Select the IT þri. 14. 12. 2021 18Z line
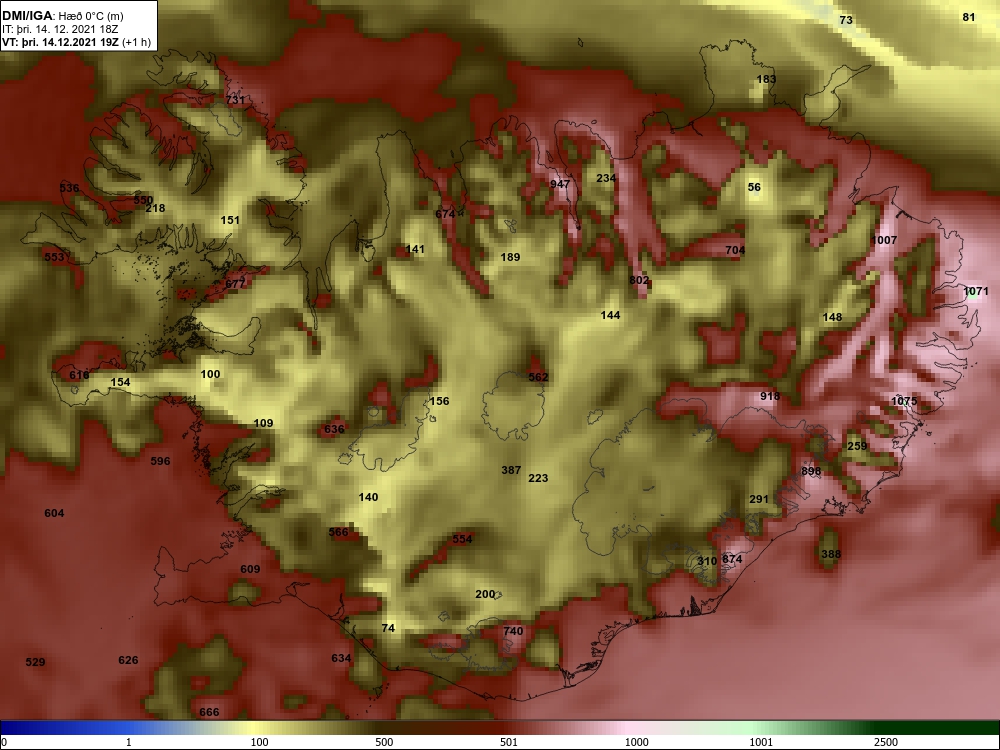 coord(58,29)
